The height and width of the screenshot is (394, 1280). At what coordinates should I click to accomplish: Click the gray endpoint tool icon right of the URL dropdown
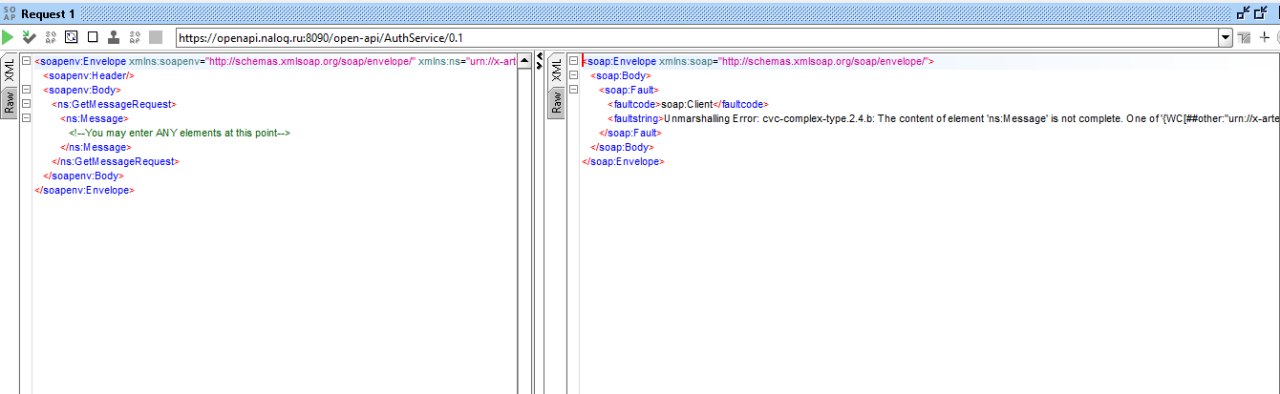pyautogui.click(x=1245, y=37)
